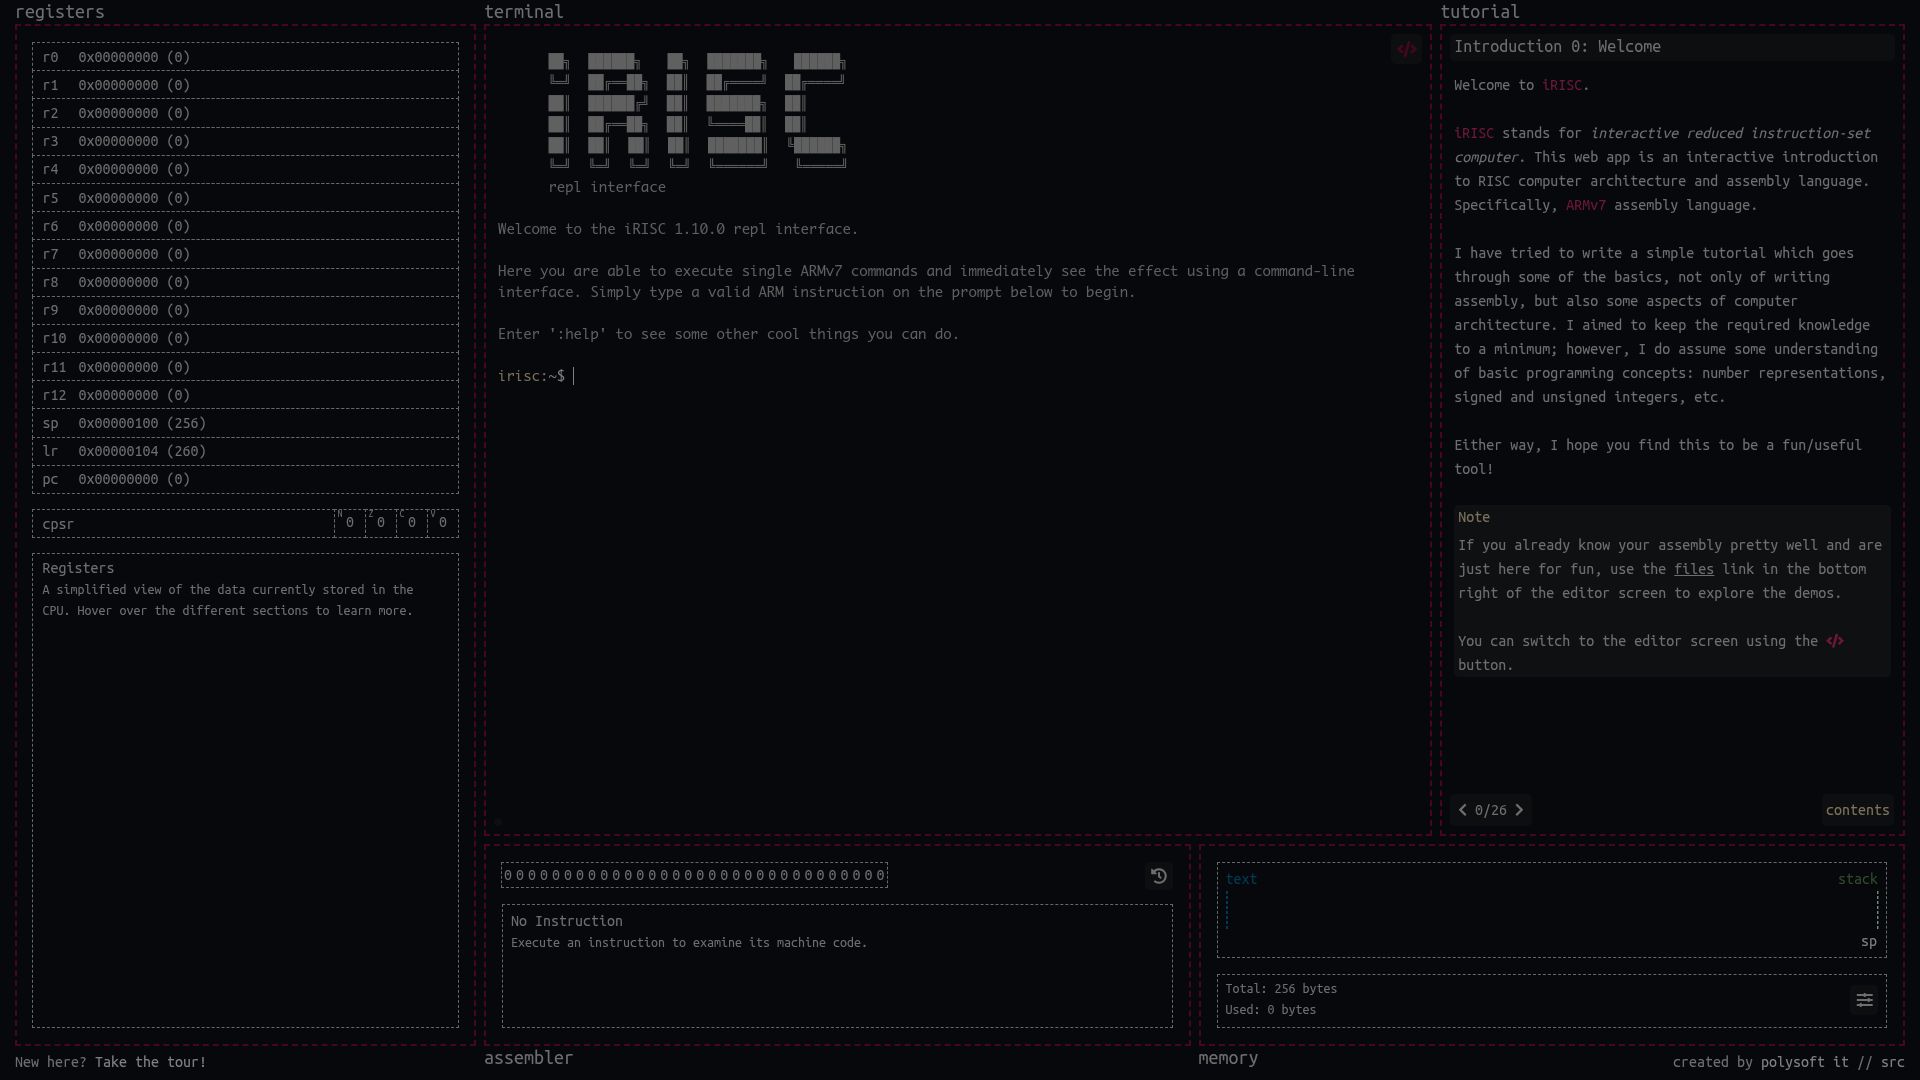Select pc register row
Screen dimensions: 1920x1080
pyautogui.click(x=245, y=479)
